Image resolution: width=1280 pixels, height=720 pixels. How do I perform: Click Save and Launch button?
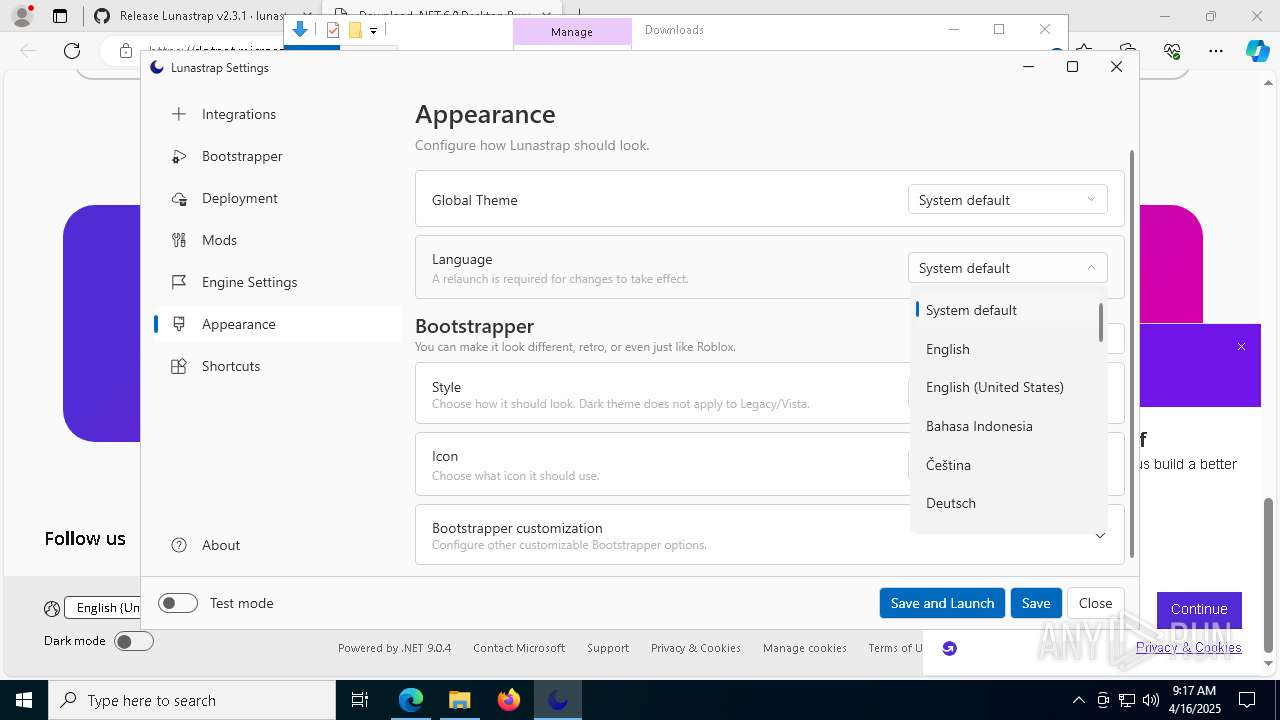942,603
